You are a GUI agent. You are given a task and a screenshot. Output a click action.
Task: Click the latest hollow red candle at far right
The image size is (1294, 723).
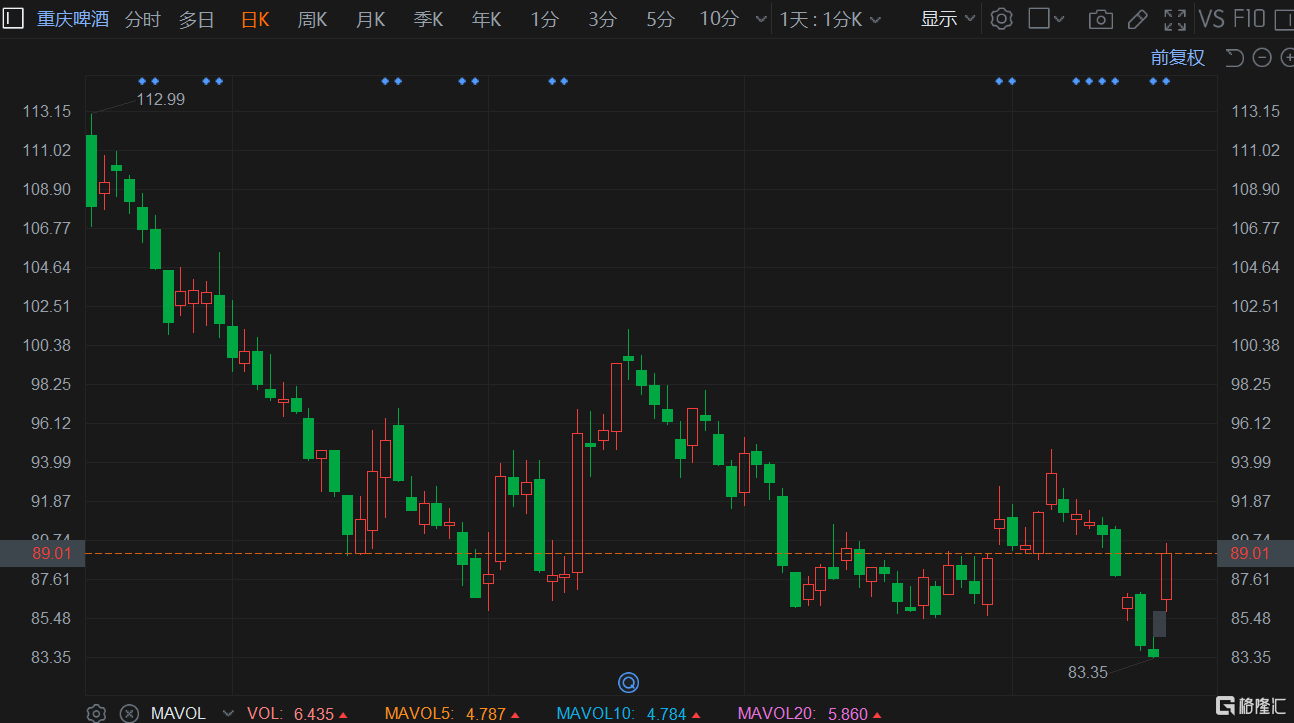pos(1166,576)
